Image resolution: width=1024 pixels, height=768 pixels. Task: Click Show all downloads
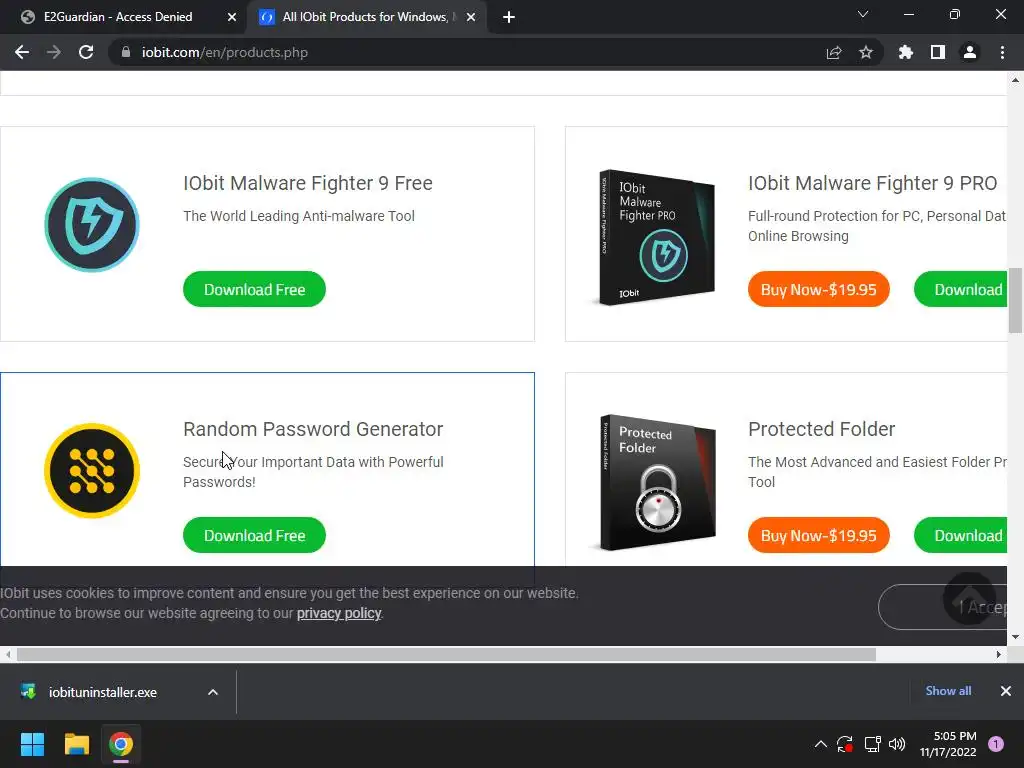coord(948,691)
